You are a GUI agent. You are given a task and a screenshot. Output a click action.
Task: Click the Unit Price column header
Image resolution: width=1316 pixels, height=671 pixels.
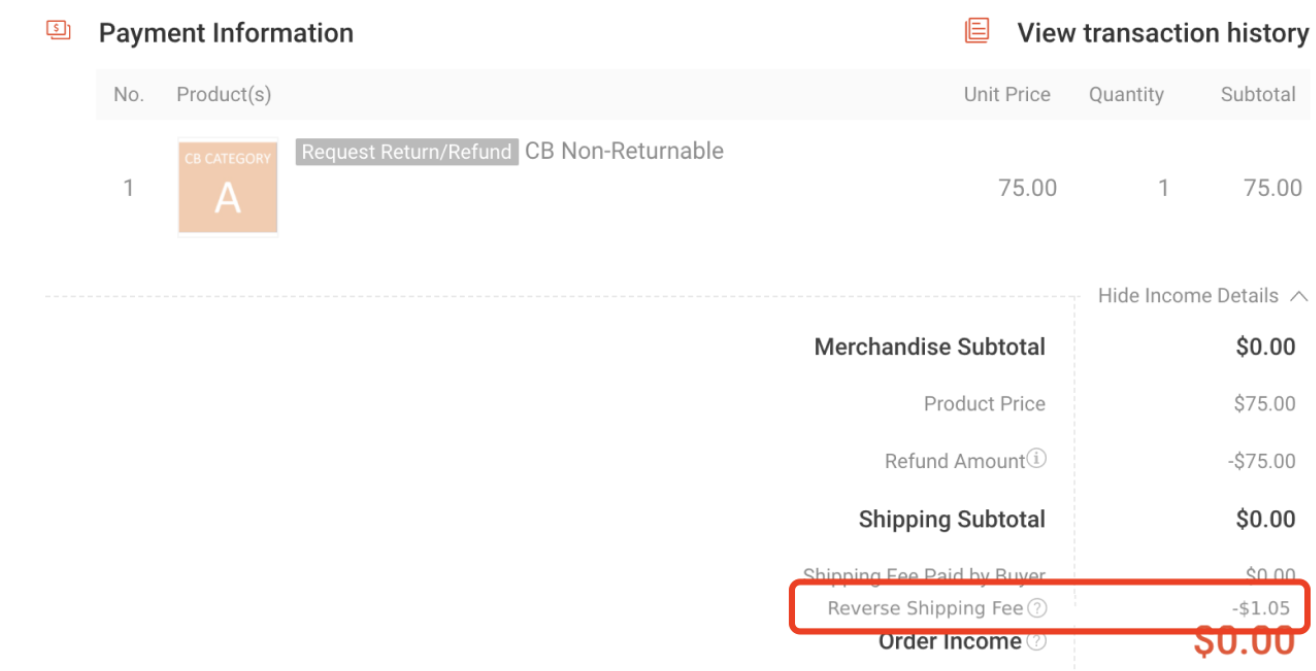(1007, 94)
